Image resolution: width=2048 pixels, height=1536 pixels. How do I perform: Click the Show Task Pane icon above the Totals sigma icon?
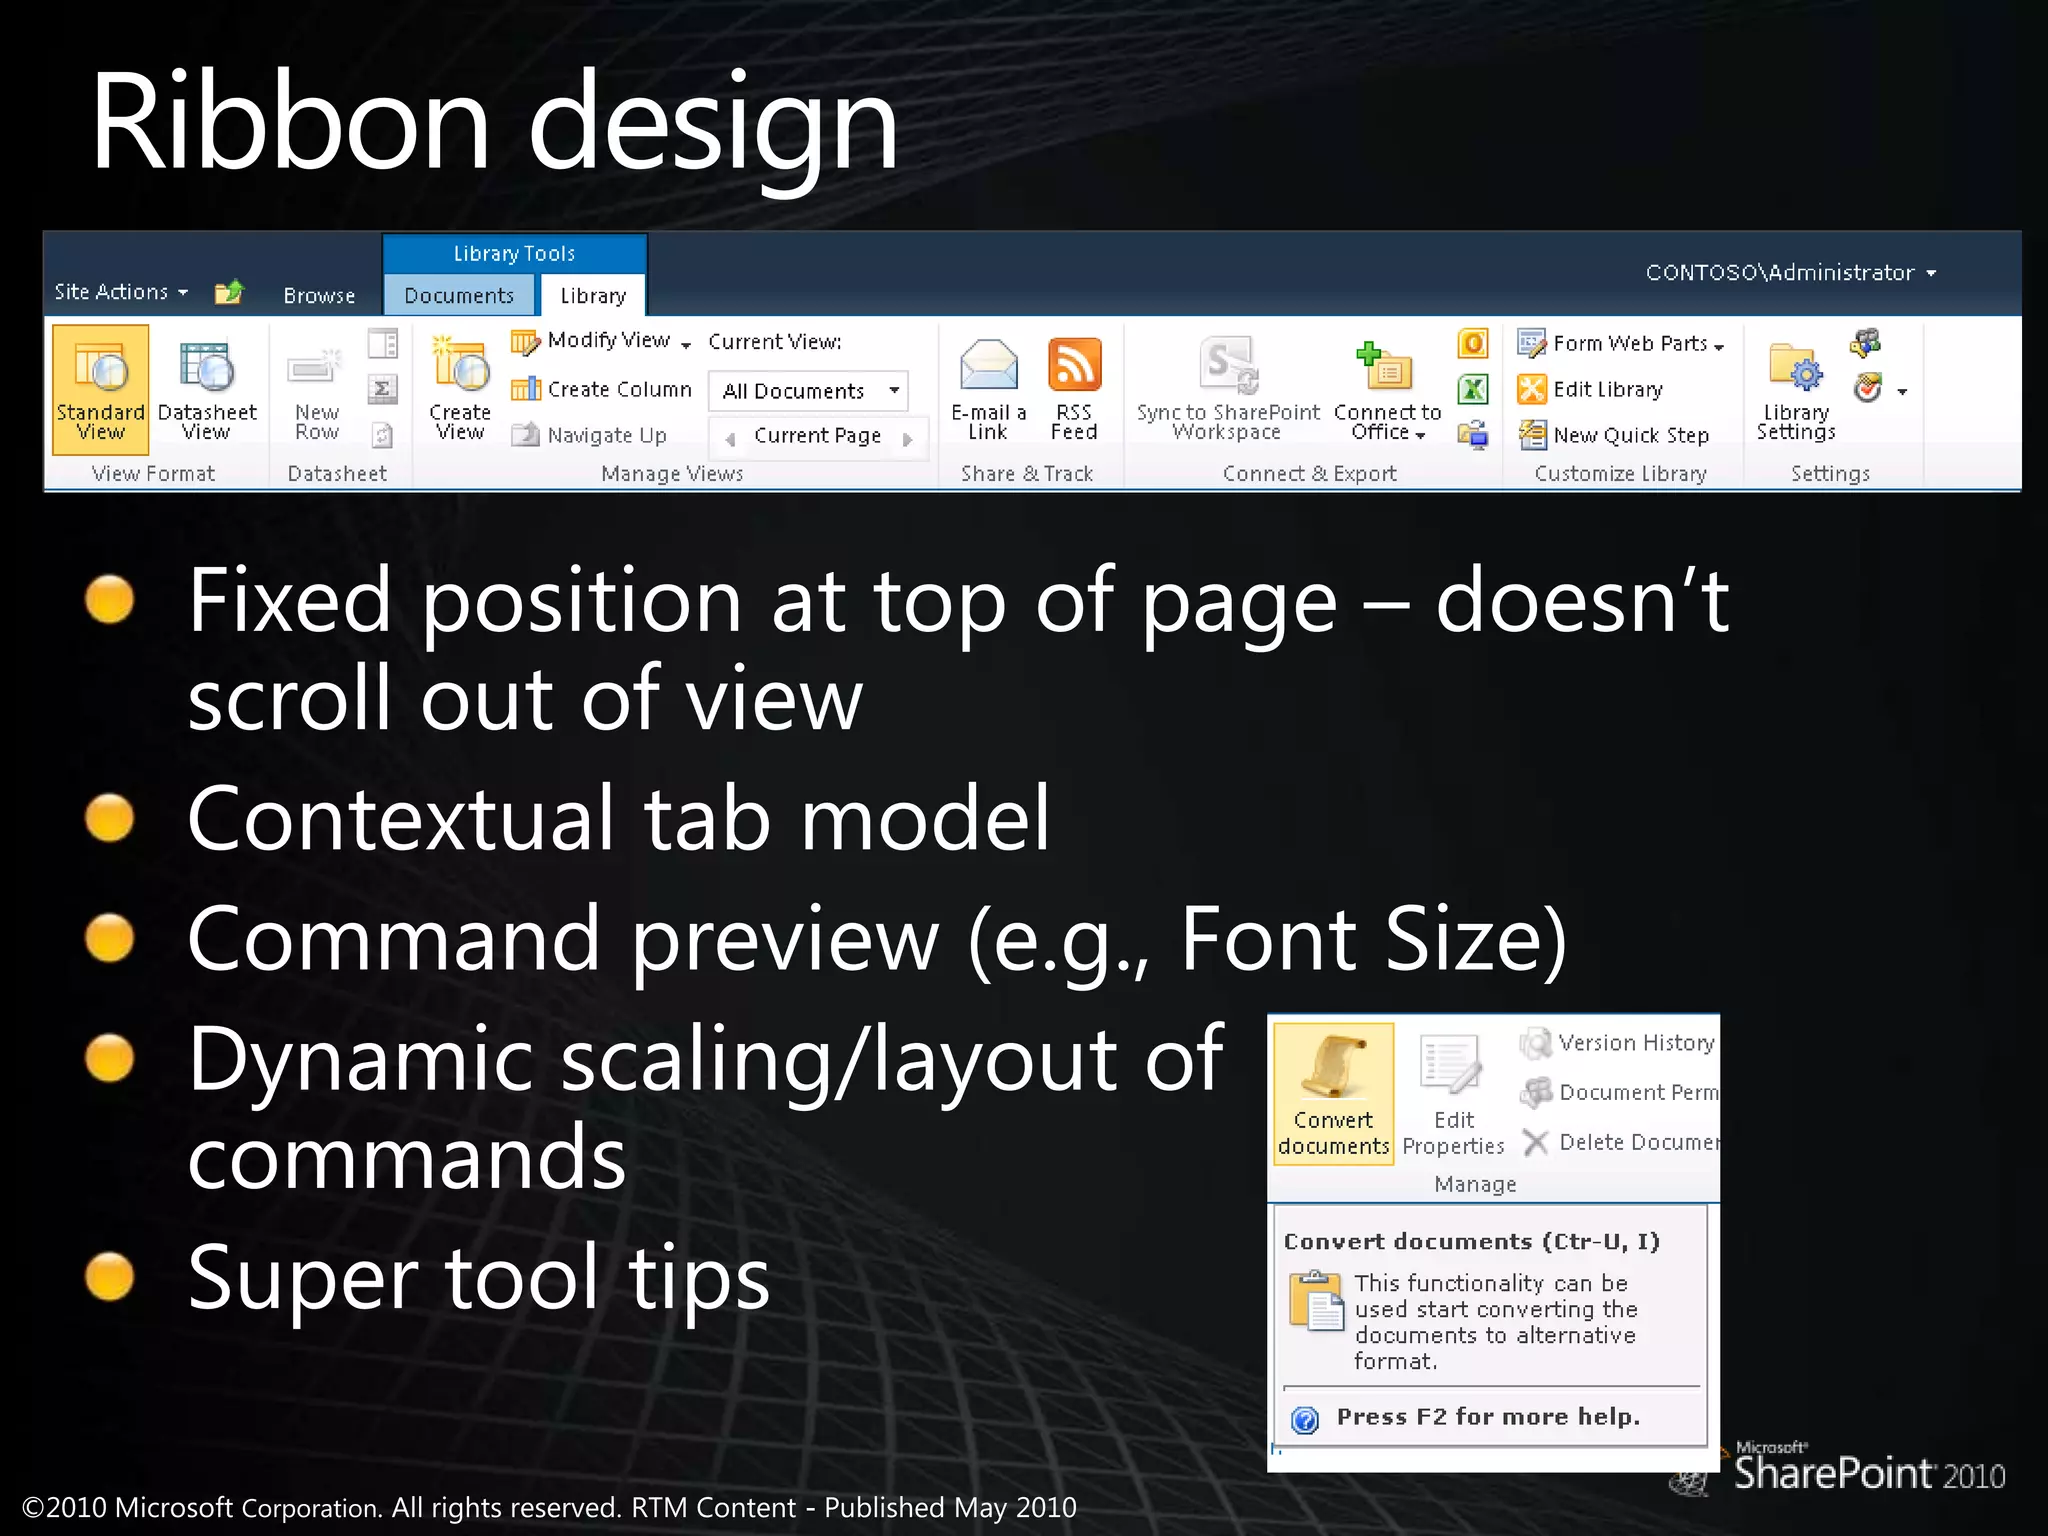coord(383,344)
